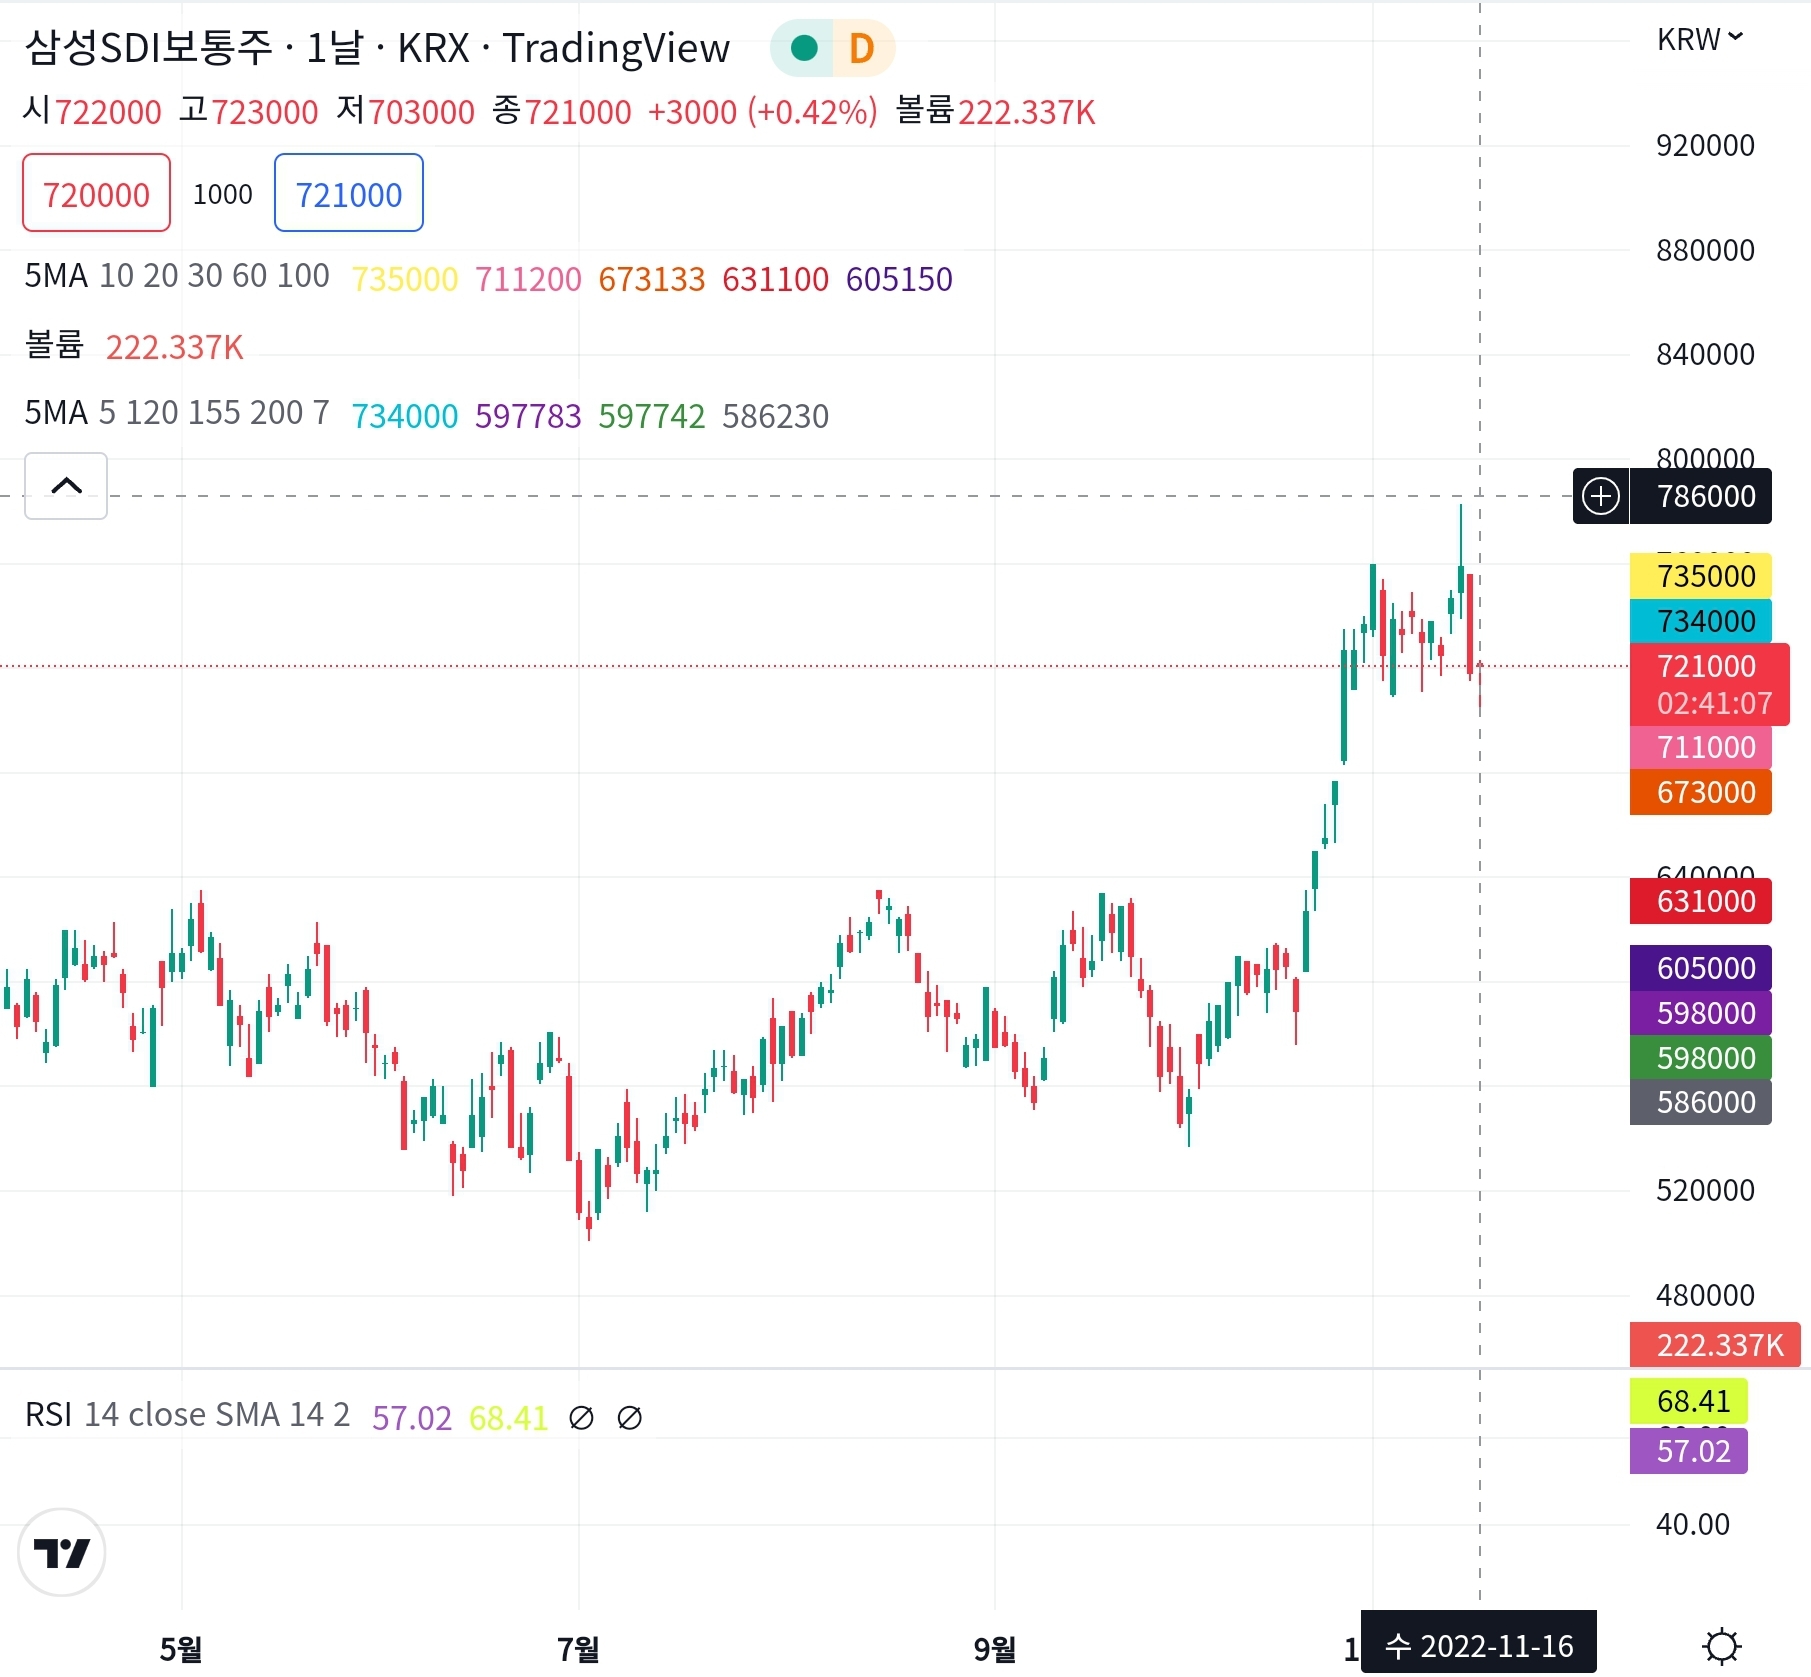Click the 저703000 low value
Screen dimensions: 1811x1677
point(406,111)
